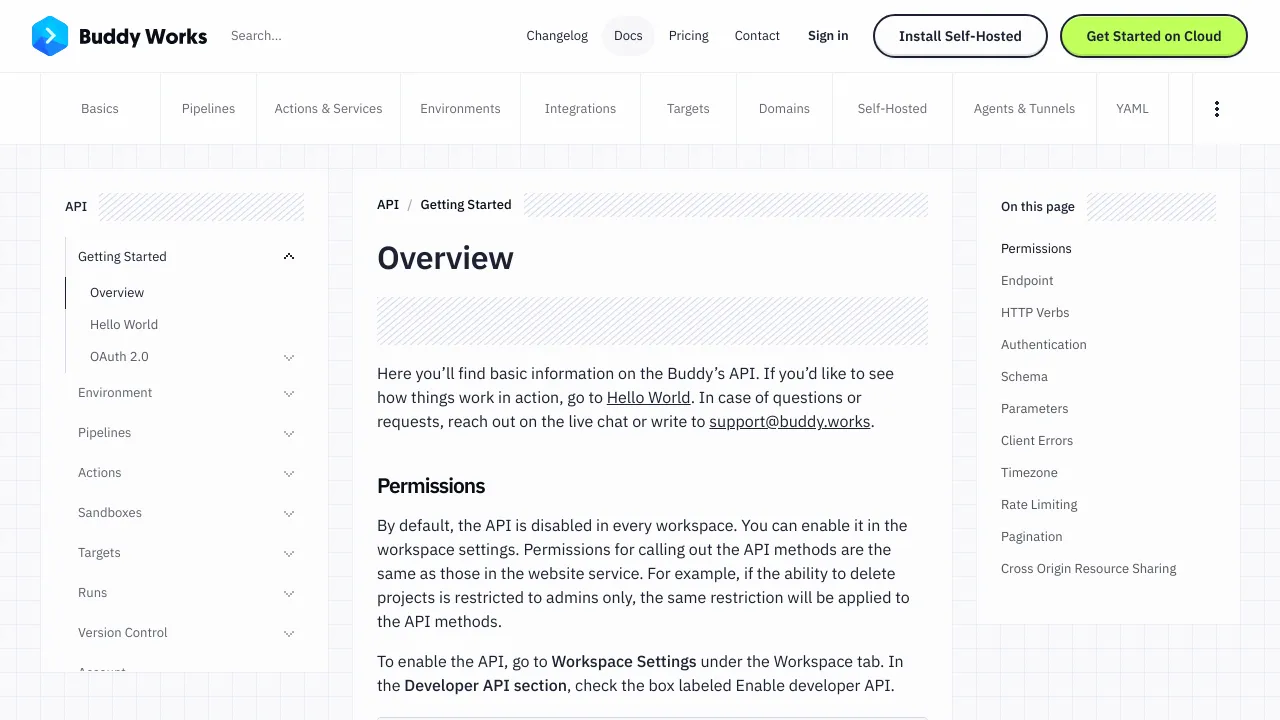Click Getting Started in the breadcrumb
1280x720 pixels.
point(466,204)
